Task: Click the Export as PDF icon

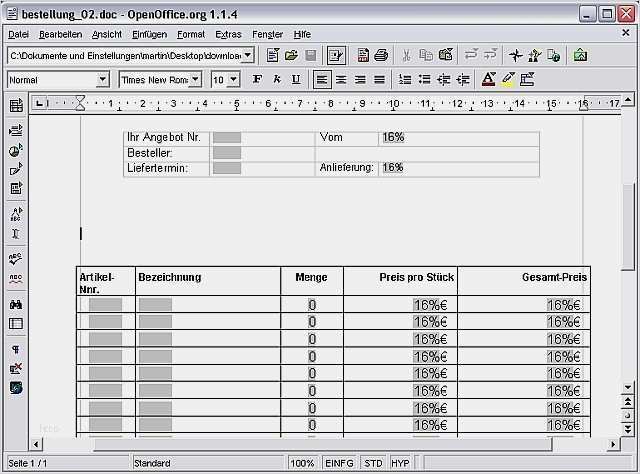Action: pos(362,55)
